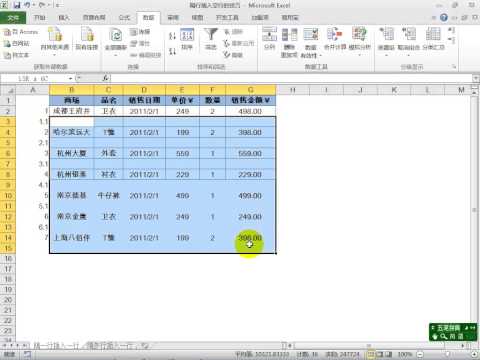480x360 pixels.
Task: Switch to the 页面布局 Page Layout tab
Action: (x=94, y=18)
